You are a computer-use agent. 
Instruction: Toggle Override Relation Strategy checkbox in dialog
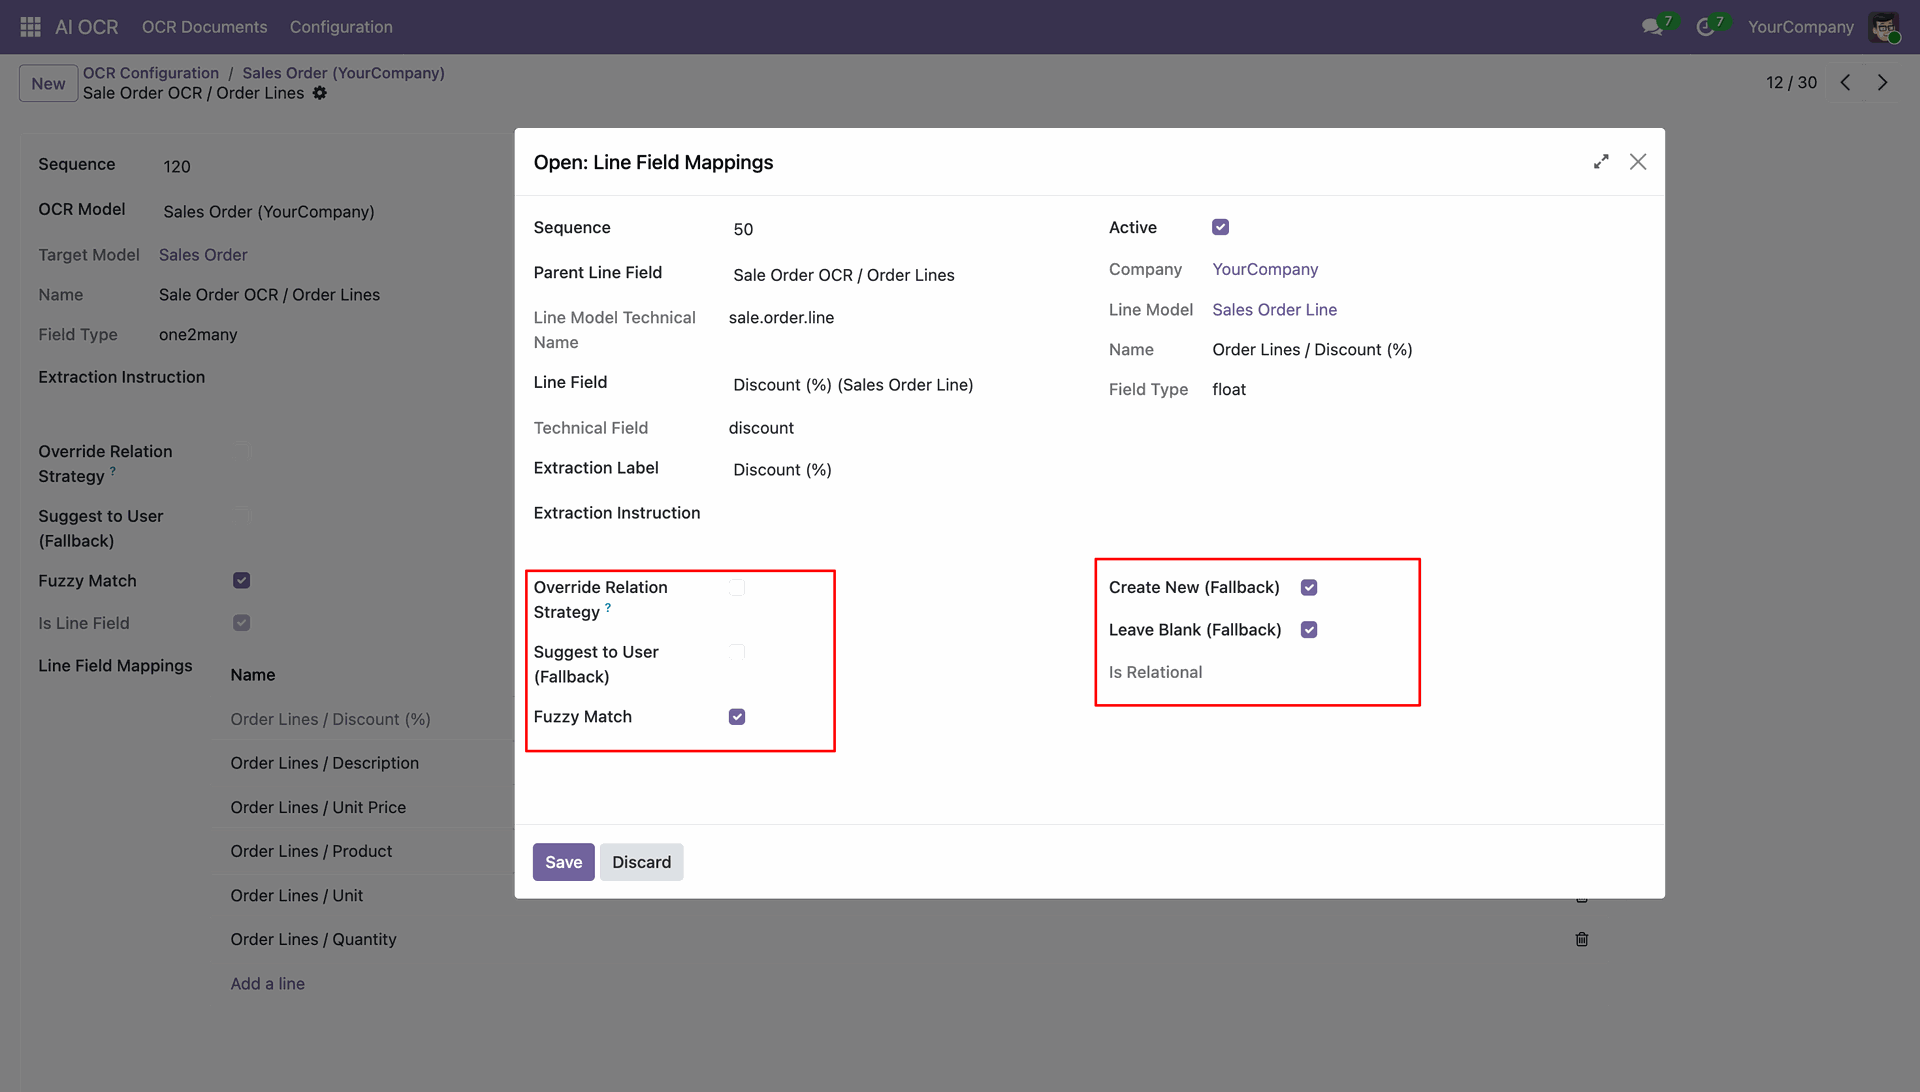click(737, 587)
